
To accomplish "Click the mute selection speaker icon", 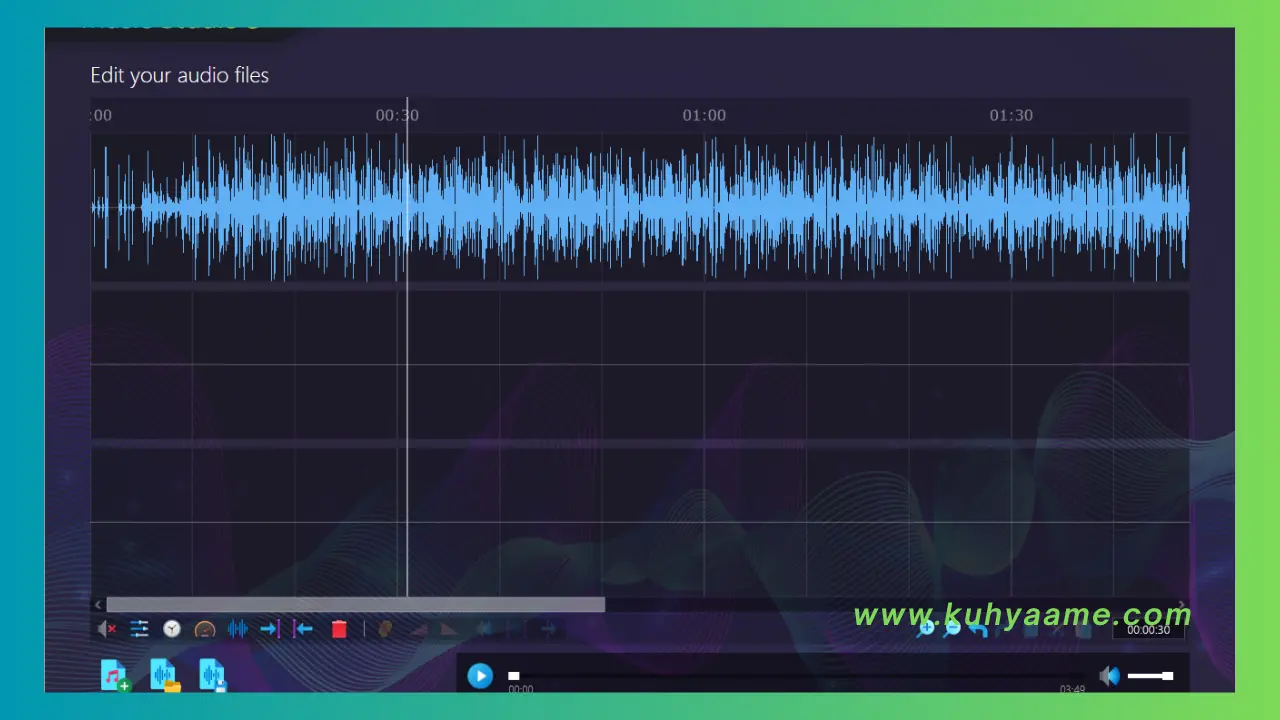I will tap(106, 629).
